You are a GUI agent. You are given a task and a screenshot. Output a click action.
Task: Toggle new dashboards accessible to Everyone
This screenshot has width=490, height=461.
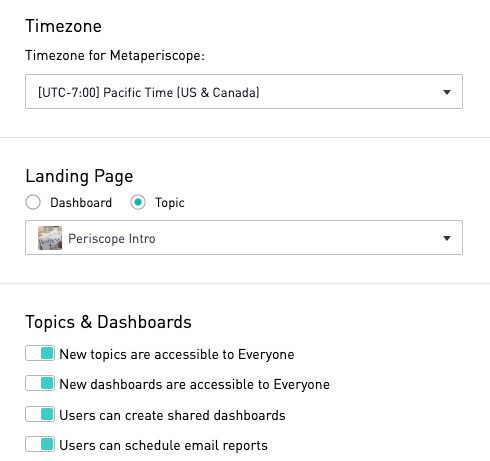(40, 383)
